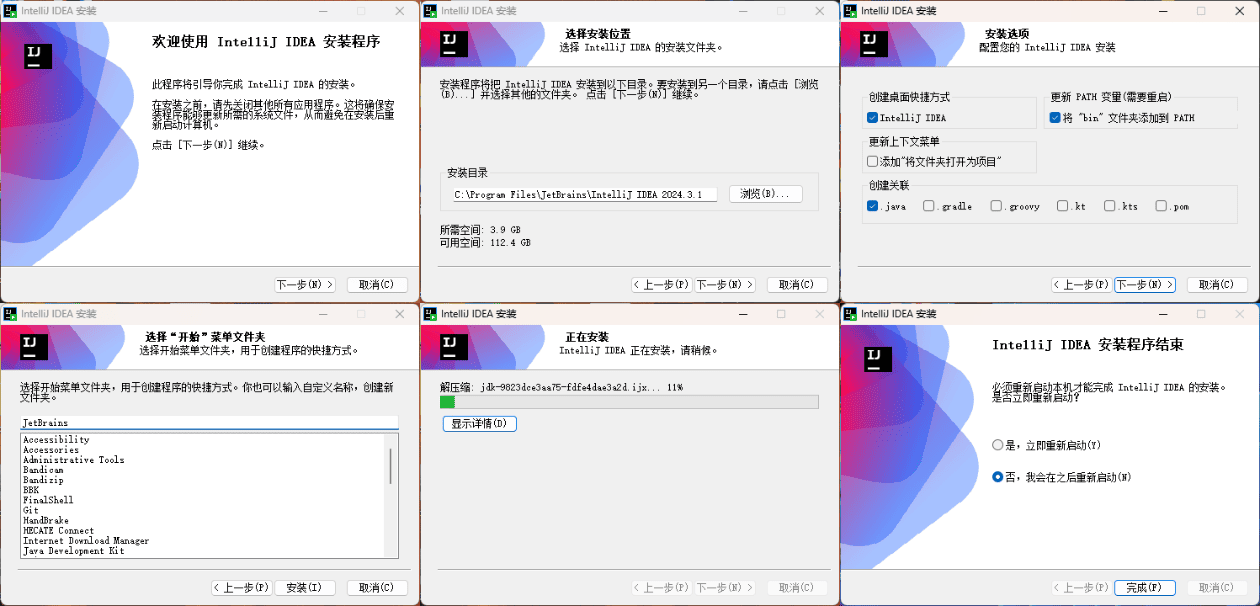
Task: Click the install directory path field
Action: click(x=584, y=195)
